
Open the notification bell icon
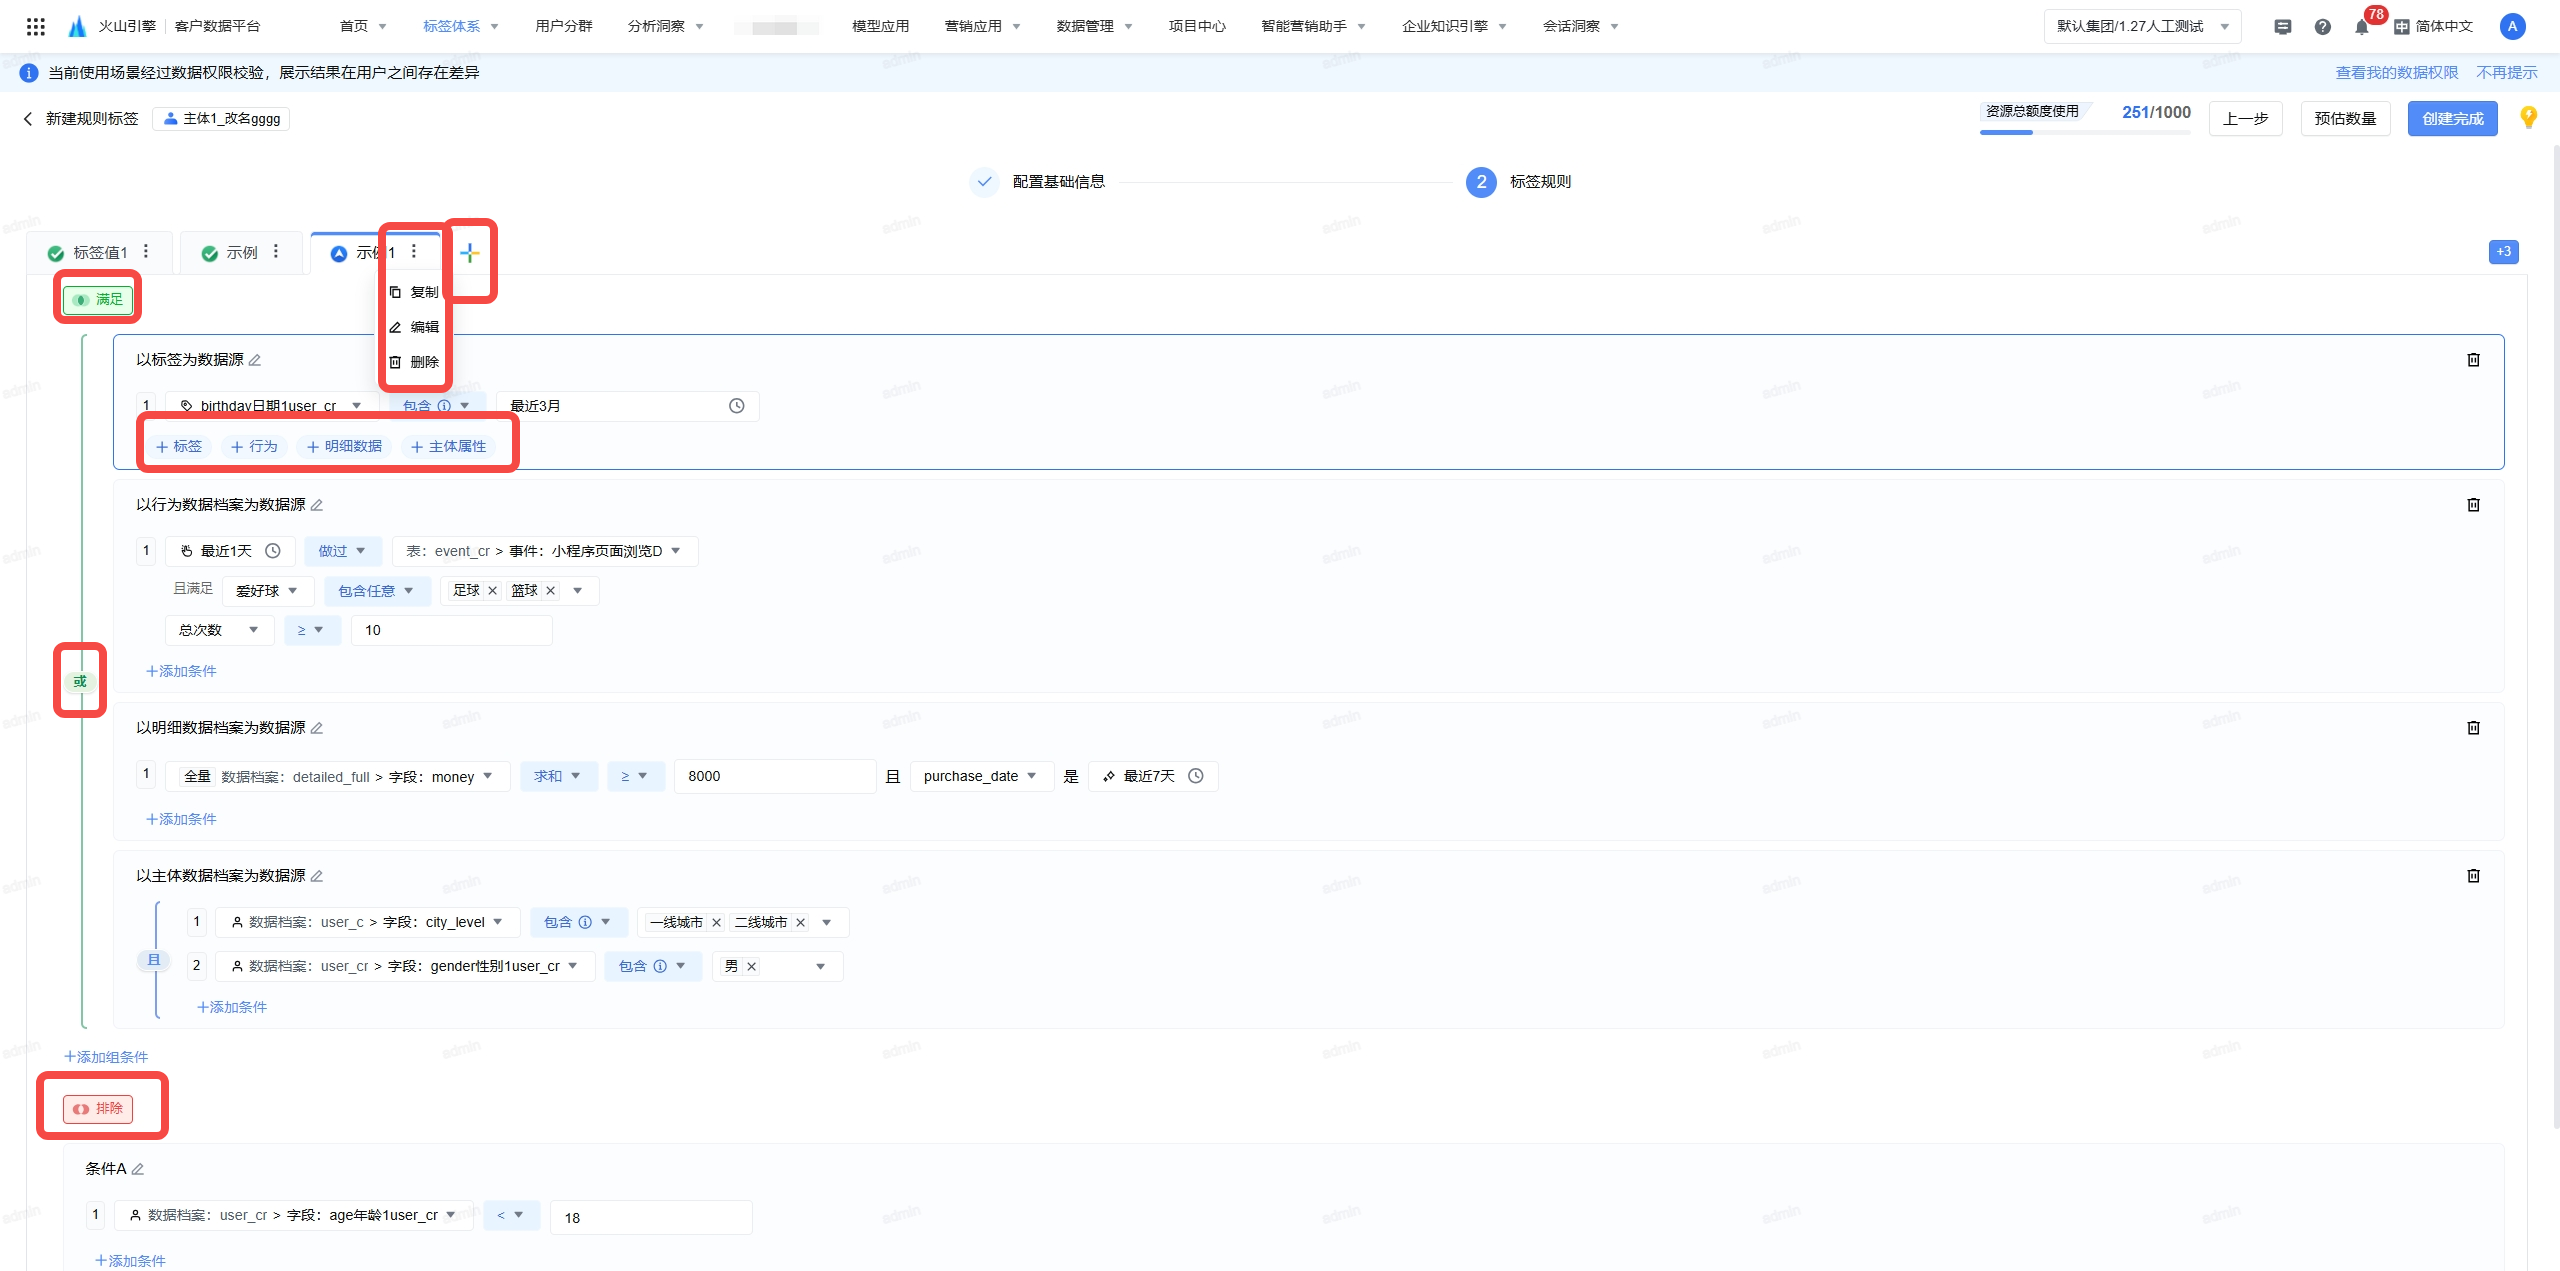pos(2361,27)
